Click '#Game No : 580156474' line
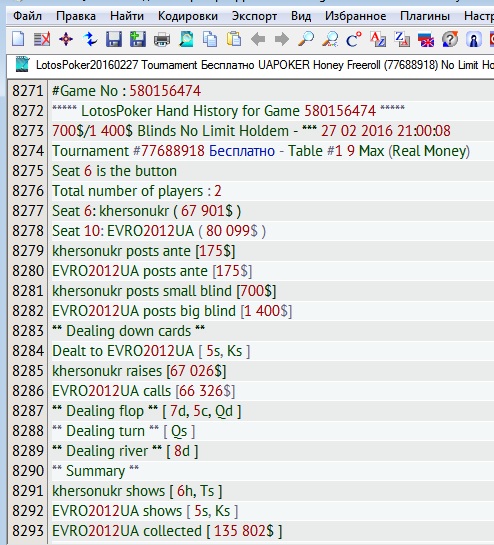This screenshot has height=545, width=494. pyautogui.click(x=127, y=91)
